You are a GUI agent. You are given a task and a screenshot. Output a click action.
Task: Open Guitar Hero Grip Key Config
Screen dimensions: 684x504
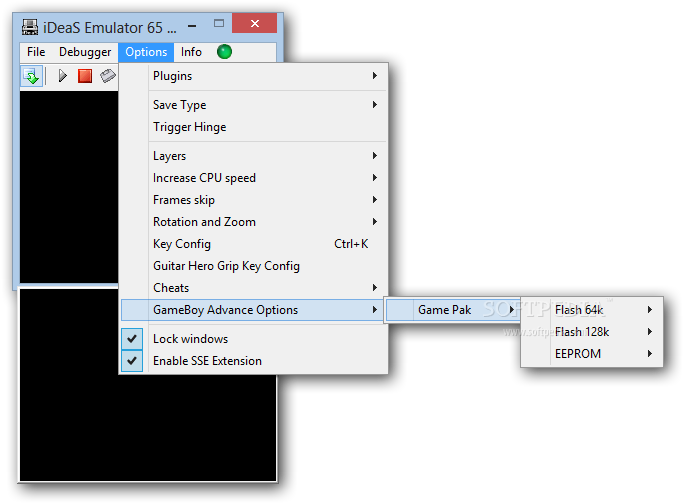253,266
